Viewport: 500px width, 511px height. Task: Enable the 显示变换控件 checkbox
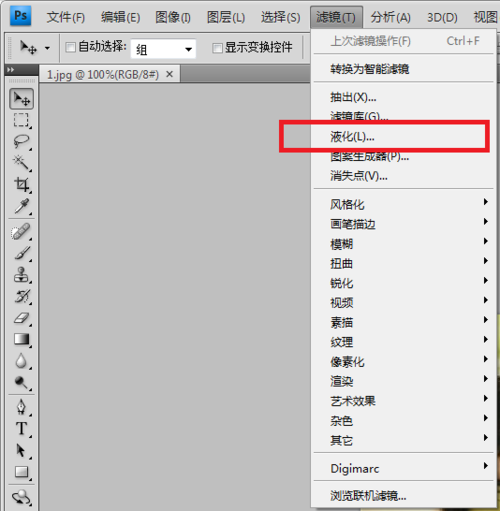tap(217, 48)
